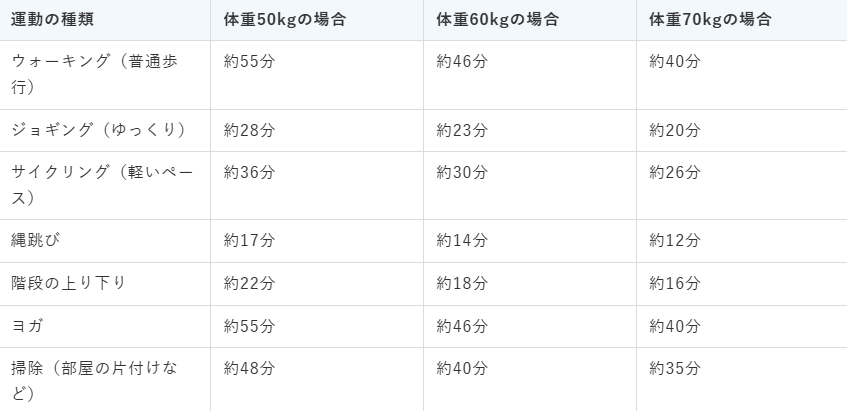This screenshot has width=847, height=411.
Task: Select 約14分 in the 縄跳び row
Action: [x=462, y=240]
